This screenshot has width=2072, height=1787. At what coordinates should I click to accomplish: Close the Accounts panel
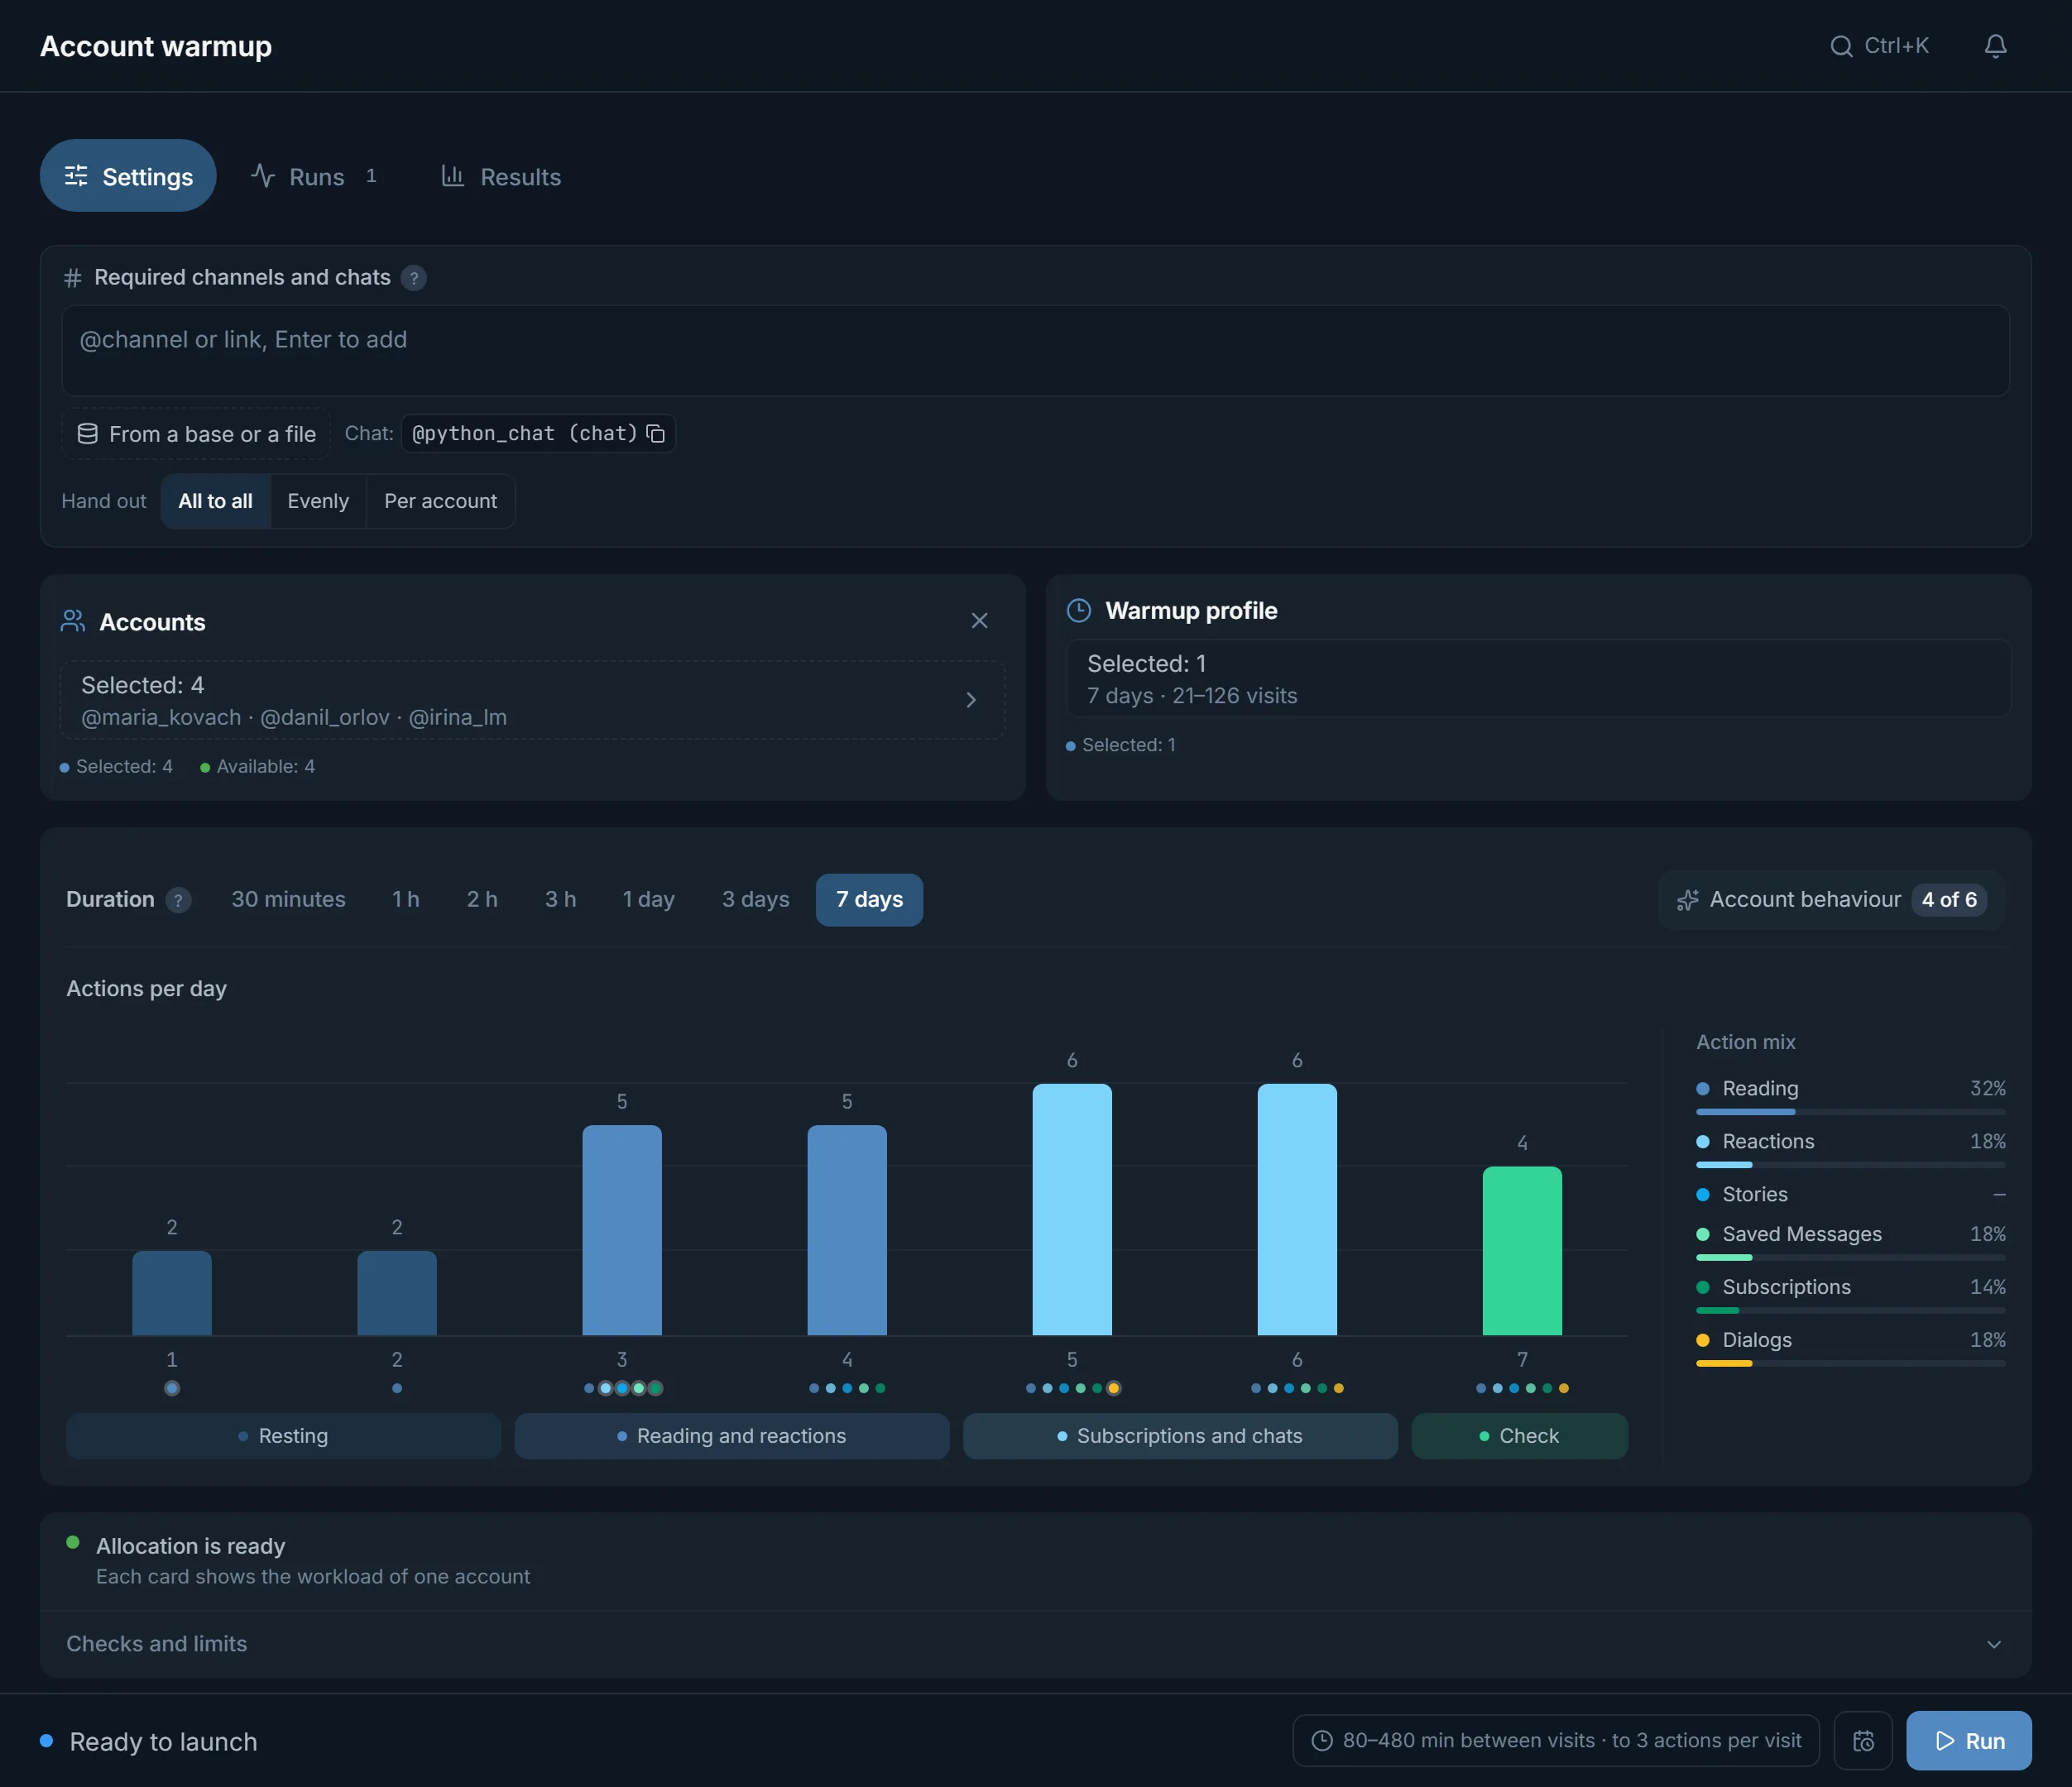(x=979, y=621)
